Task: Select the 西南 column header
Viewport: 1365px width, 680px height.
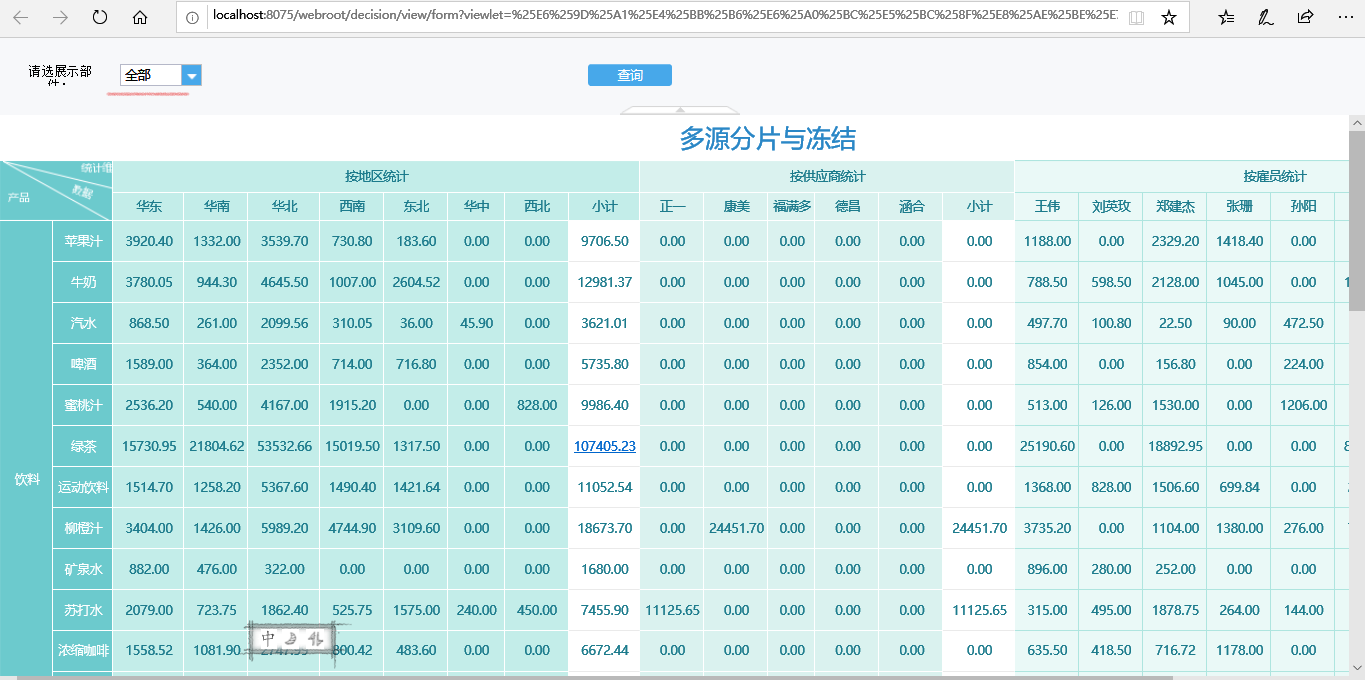Action: click(x=352, y=206)
